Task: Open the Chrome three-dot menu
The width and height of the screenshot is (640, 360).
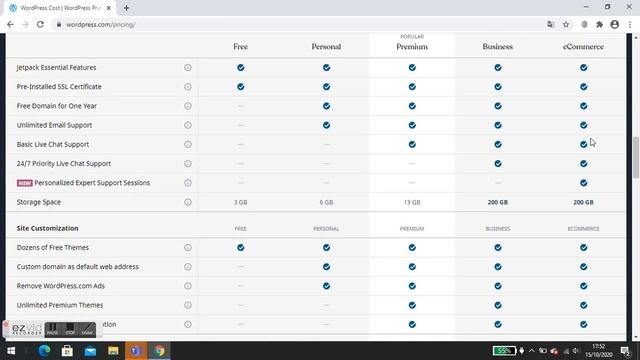Action: pyautogui.click(x=630, y=24)
